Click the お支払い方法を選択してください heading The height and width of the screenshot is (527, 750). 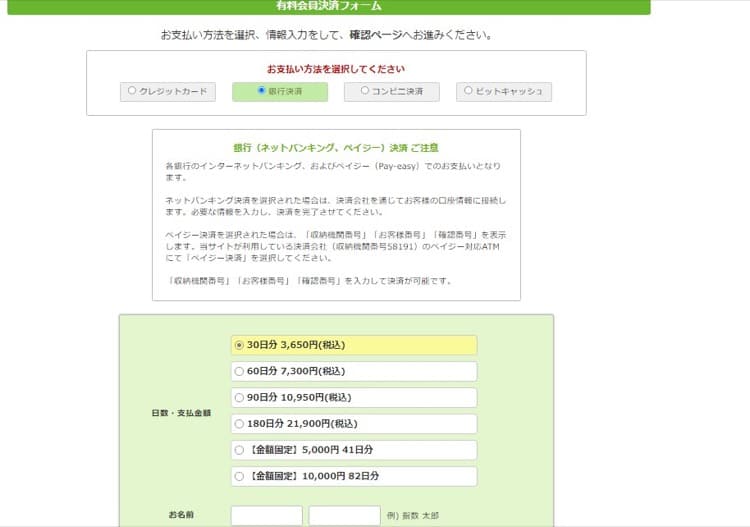335,69
